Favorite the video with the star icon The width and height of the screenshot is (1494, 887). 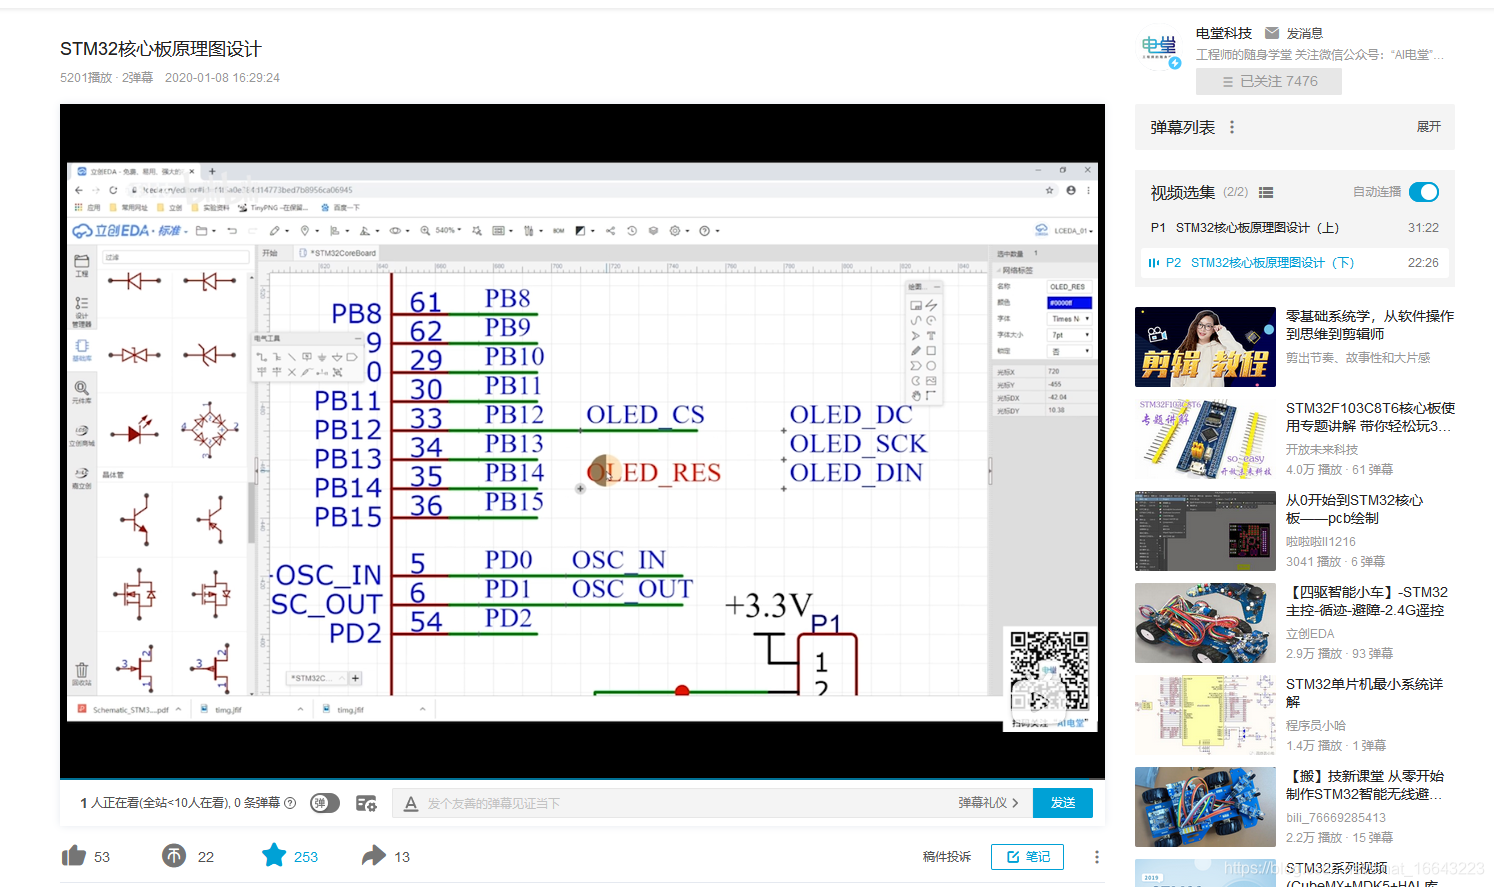pos(274,855)
